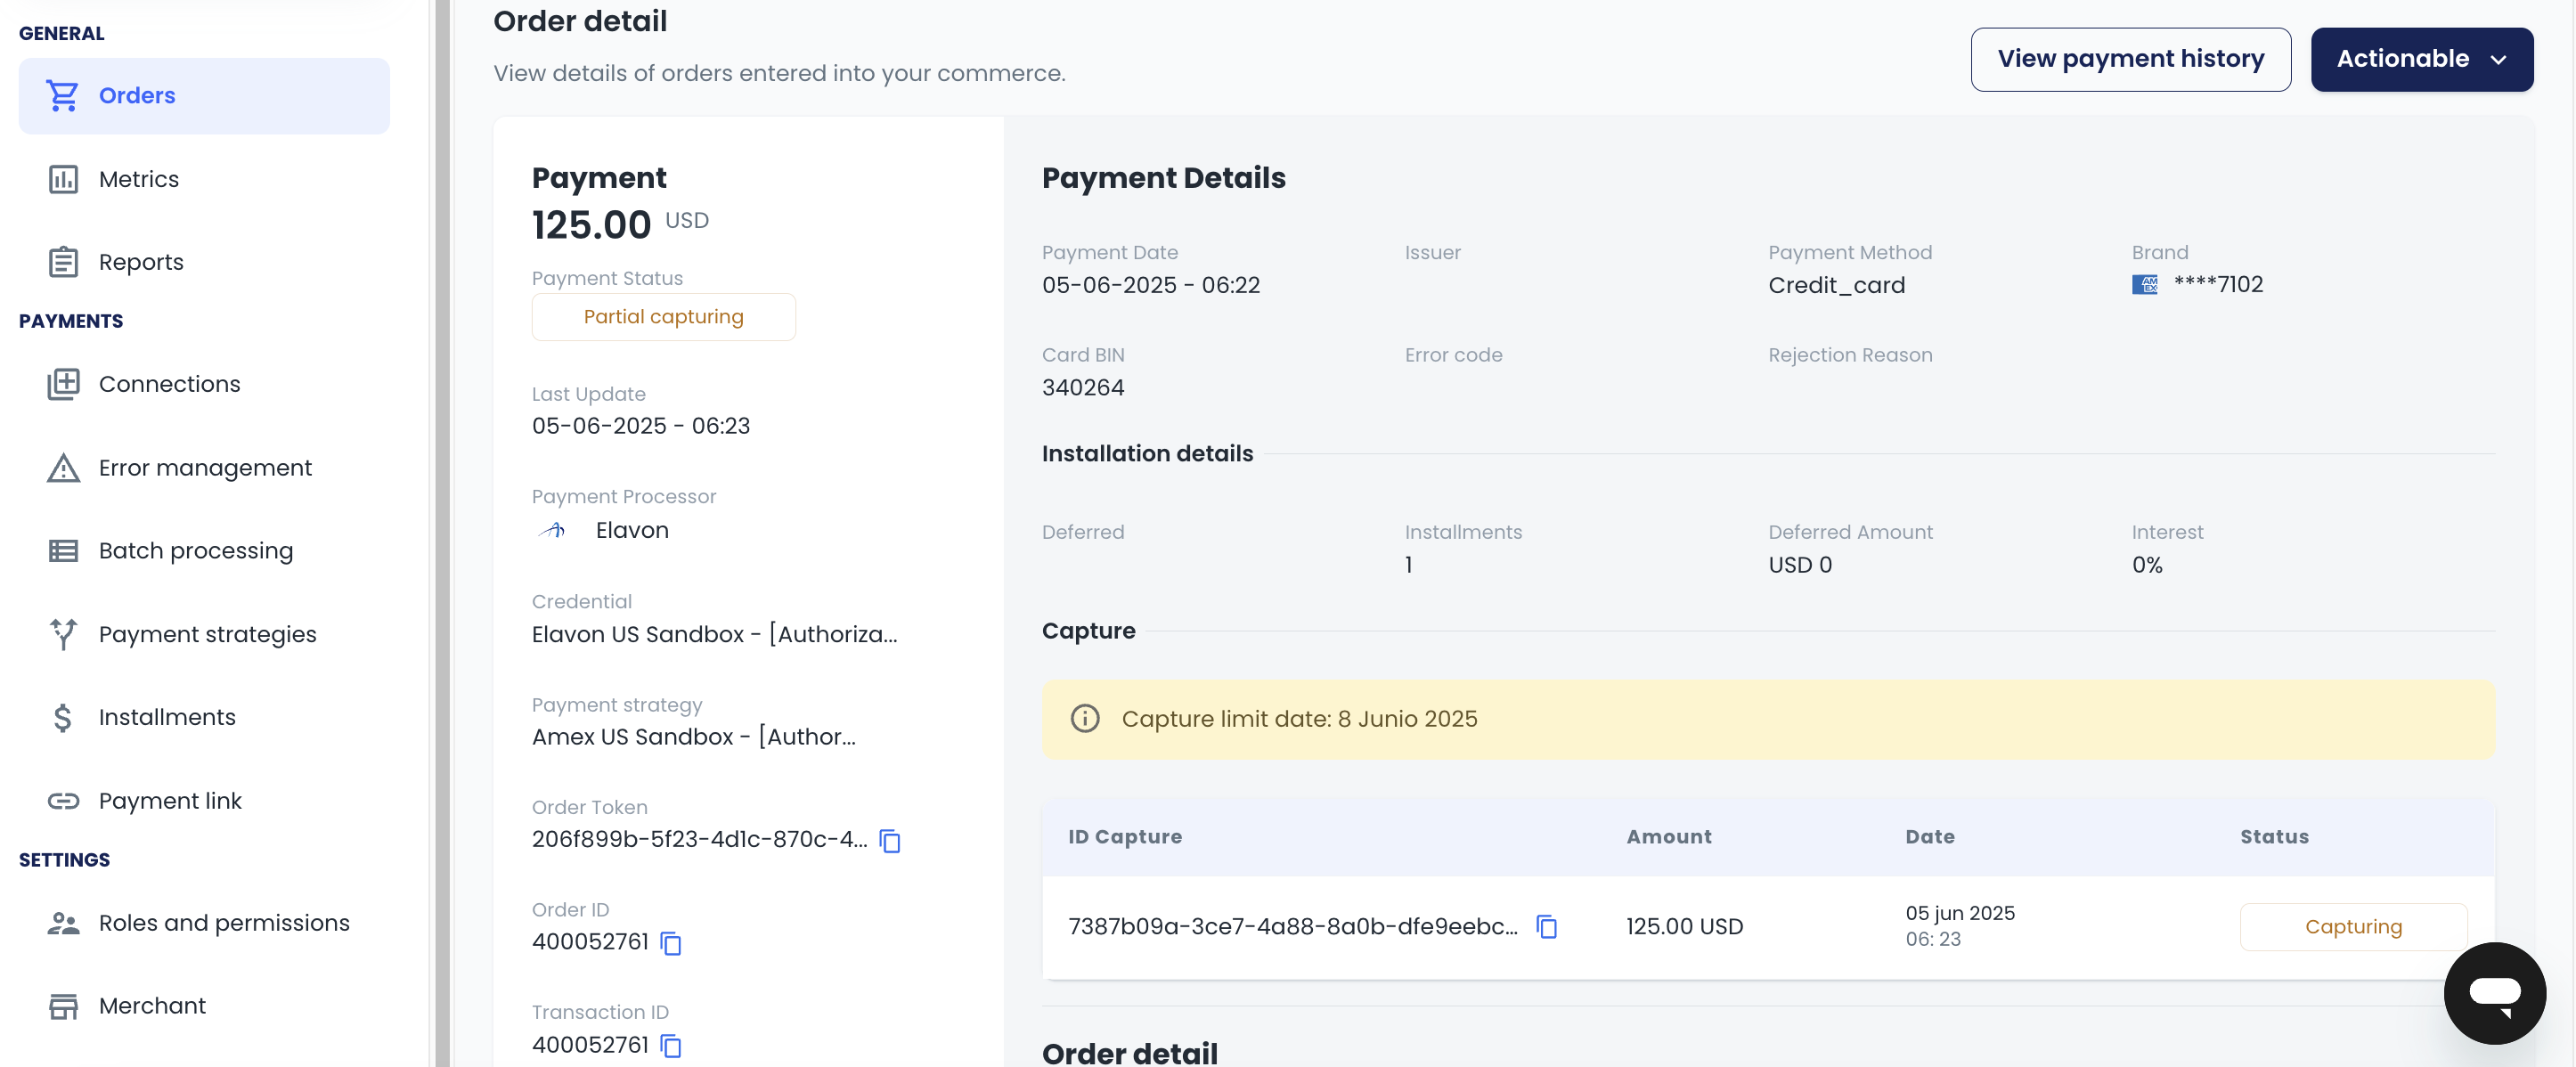Select Payment strategies in sidebar

(207, 635)
